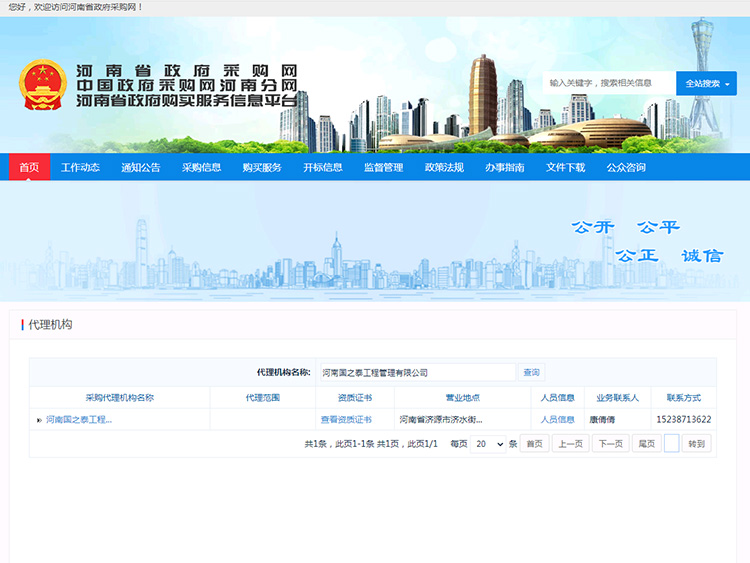The image size is (750, 563).
Task: Open the 全站搜索 search dropdown
Action: click(706, 83)
